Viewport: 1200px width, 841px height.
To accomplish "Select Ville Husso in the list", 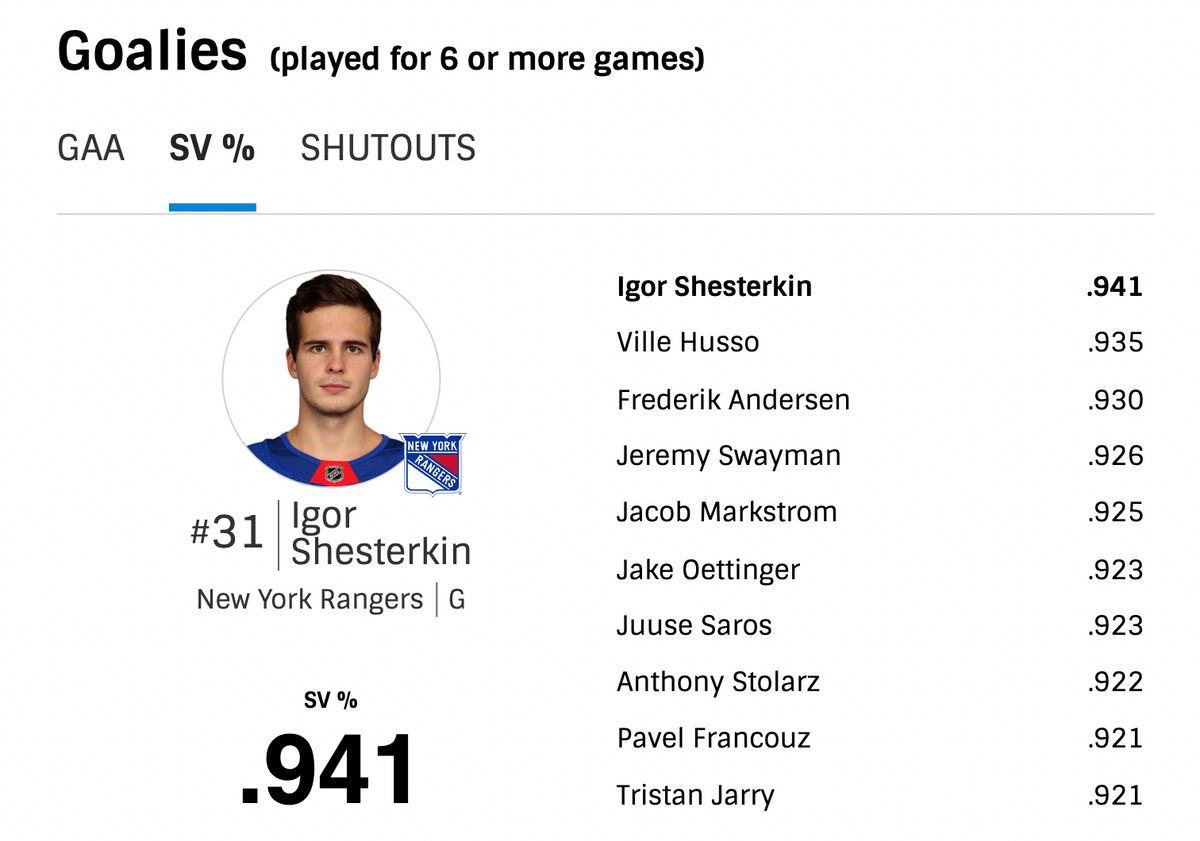I will pyautogui.click(x=880, y=343).
